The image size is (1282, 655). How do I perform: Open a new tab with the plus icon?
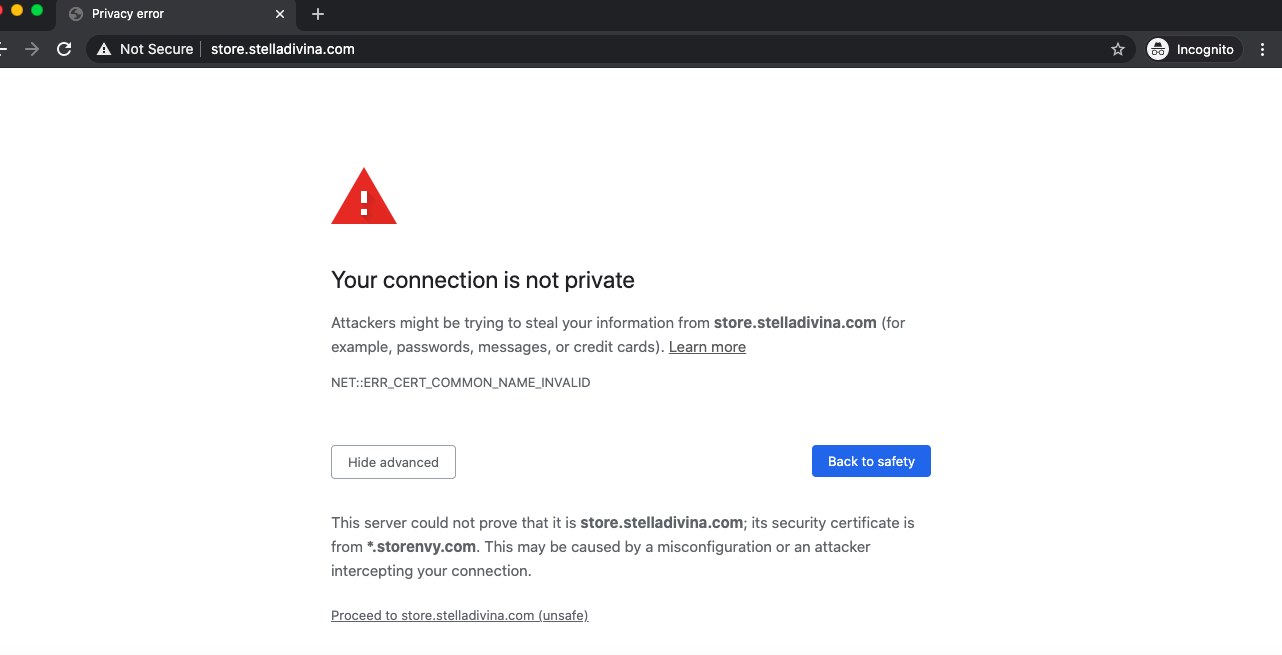318,14
